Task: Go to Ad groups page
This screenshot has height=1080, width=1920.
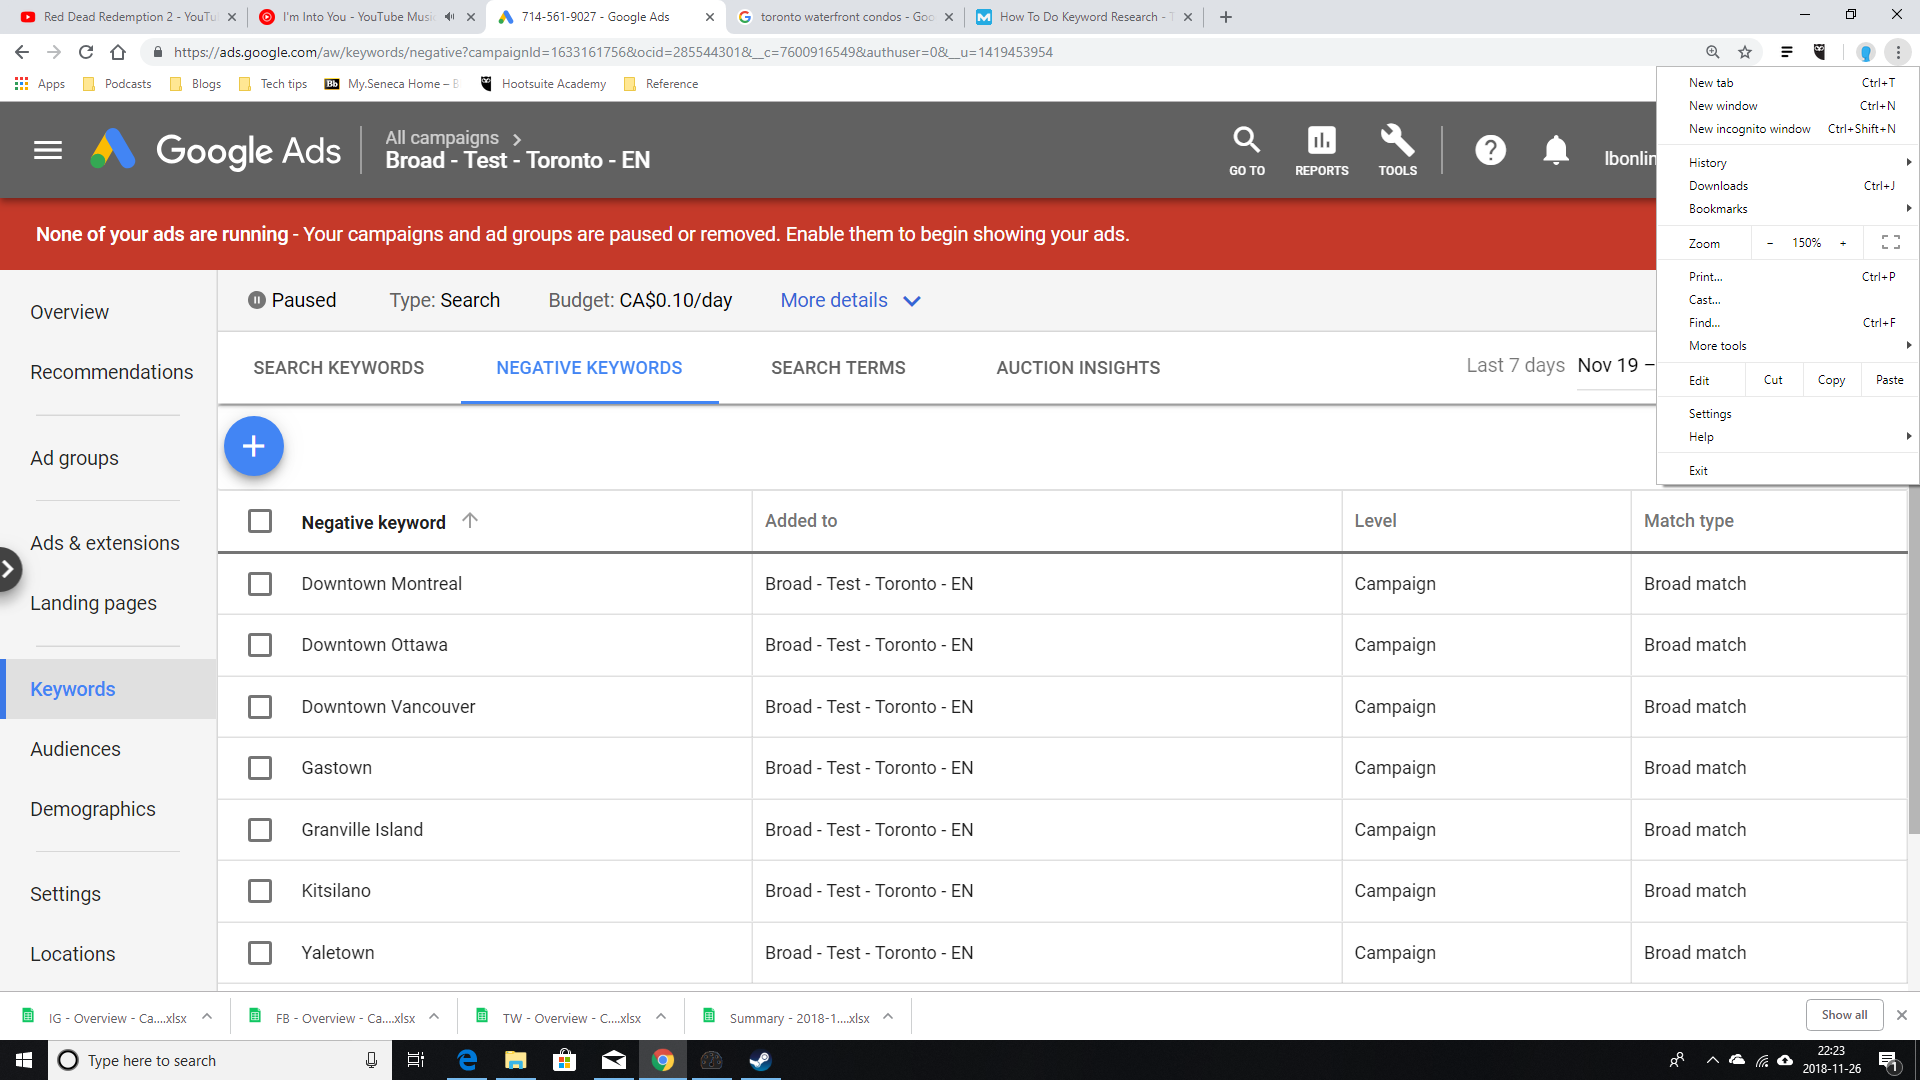Action: coord(74,458)
